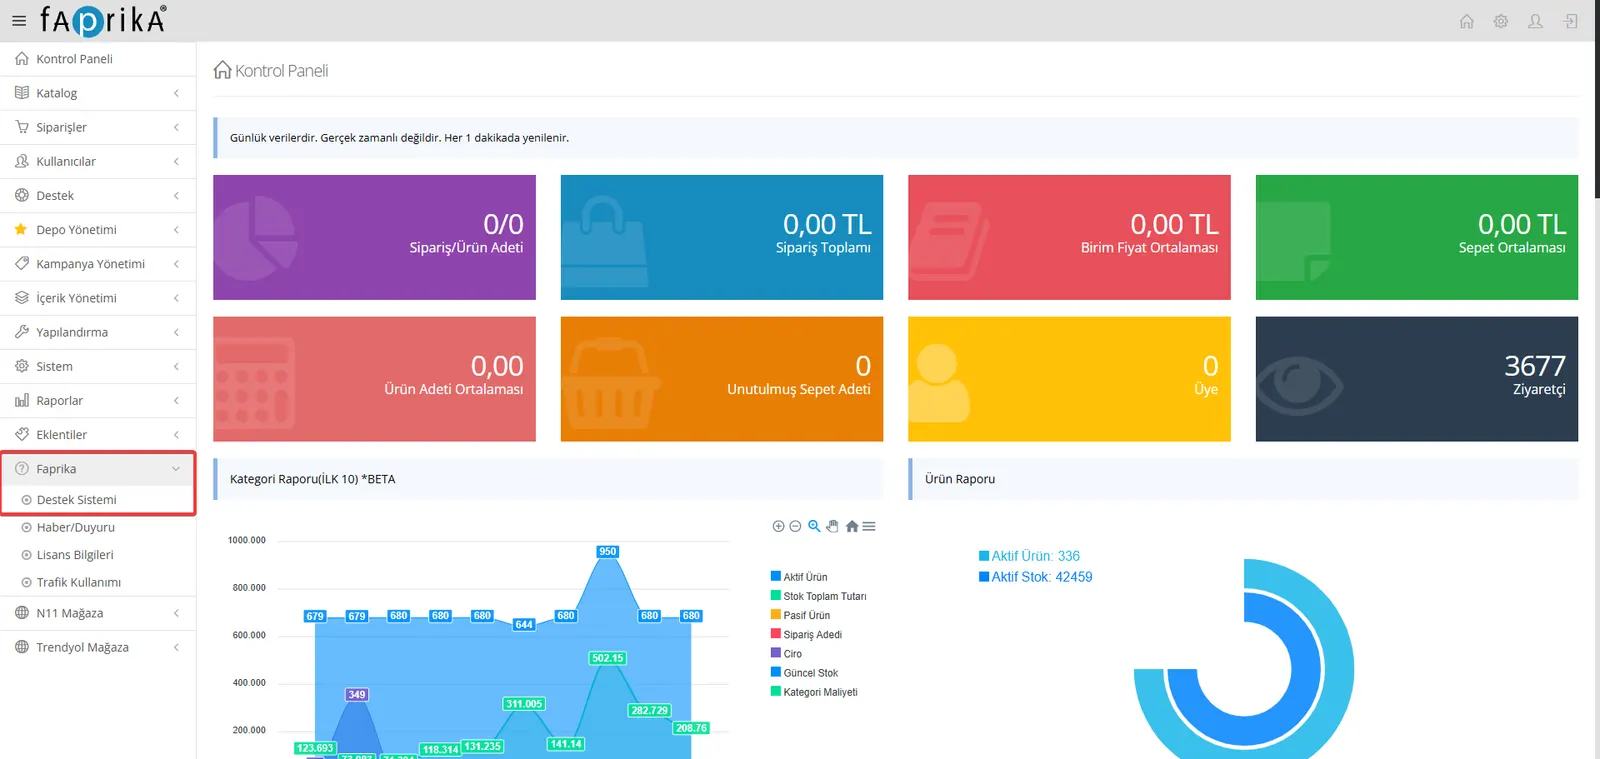Expand the Kullanıcılar sidebar chevron
The image size is (1600, 759).
click(176, 161)
